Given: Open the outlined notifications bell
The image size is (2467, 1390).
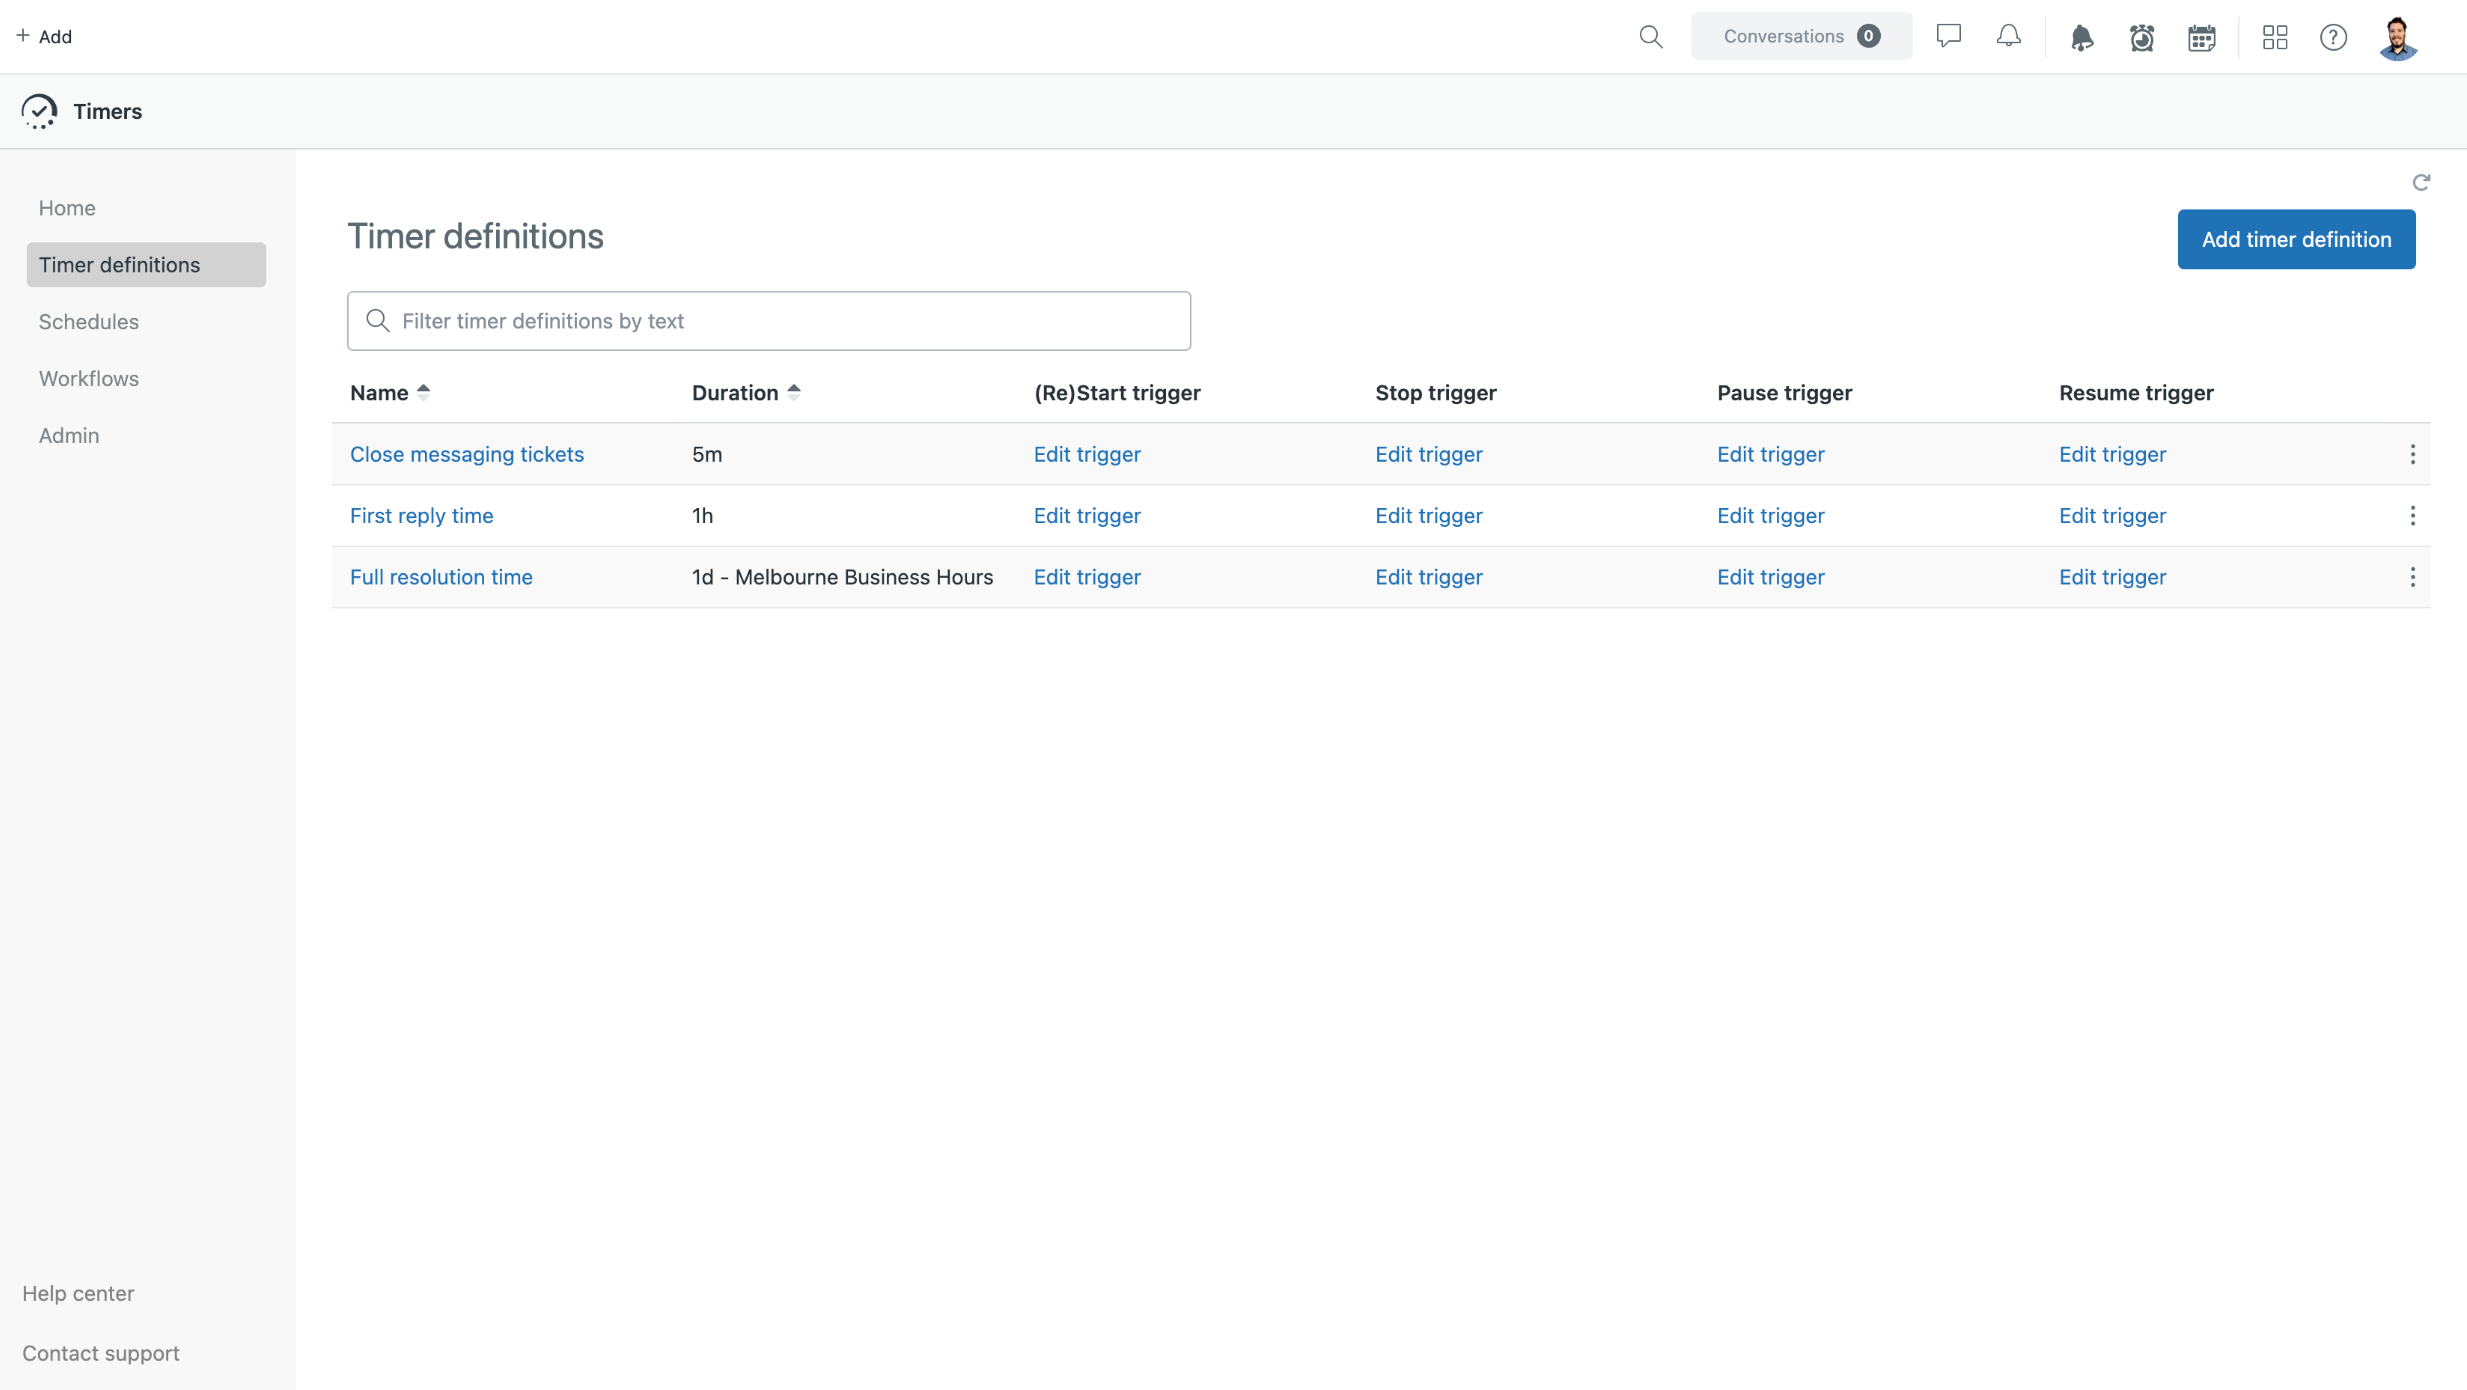Looking at the screenshot, I should click(2008, 37).
